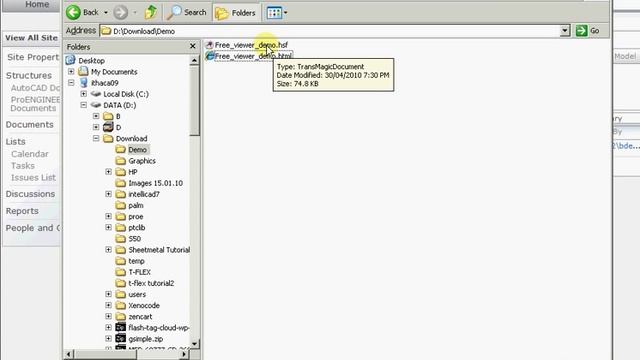Toggle the Folders pane button
Screen dimensions: 640x360
(236, 13)
